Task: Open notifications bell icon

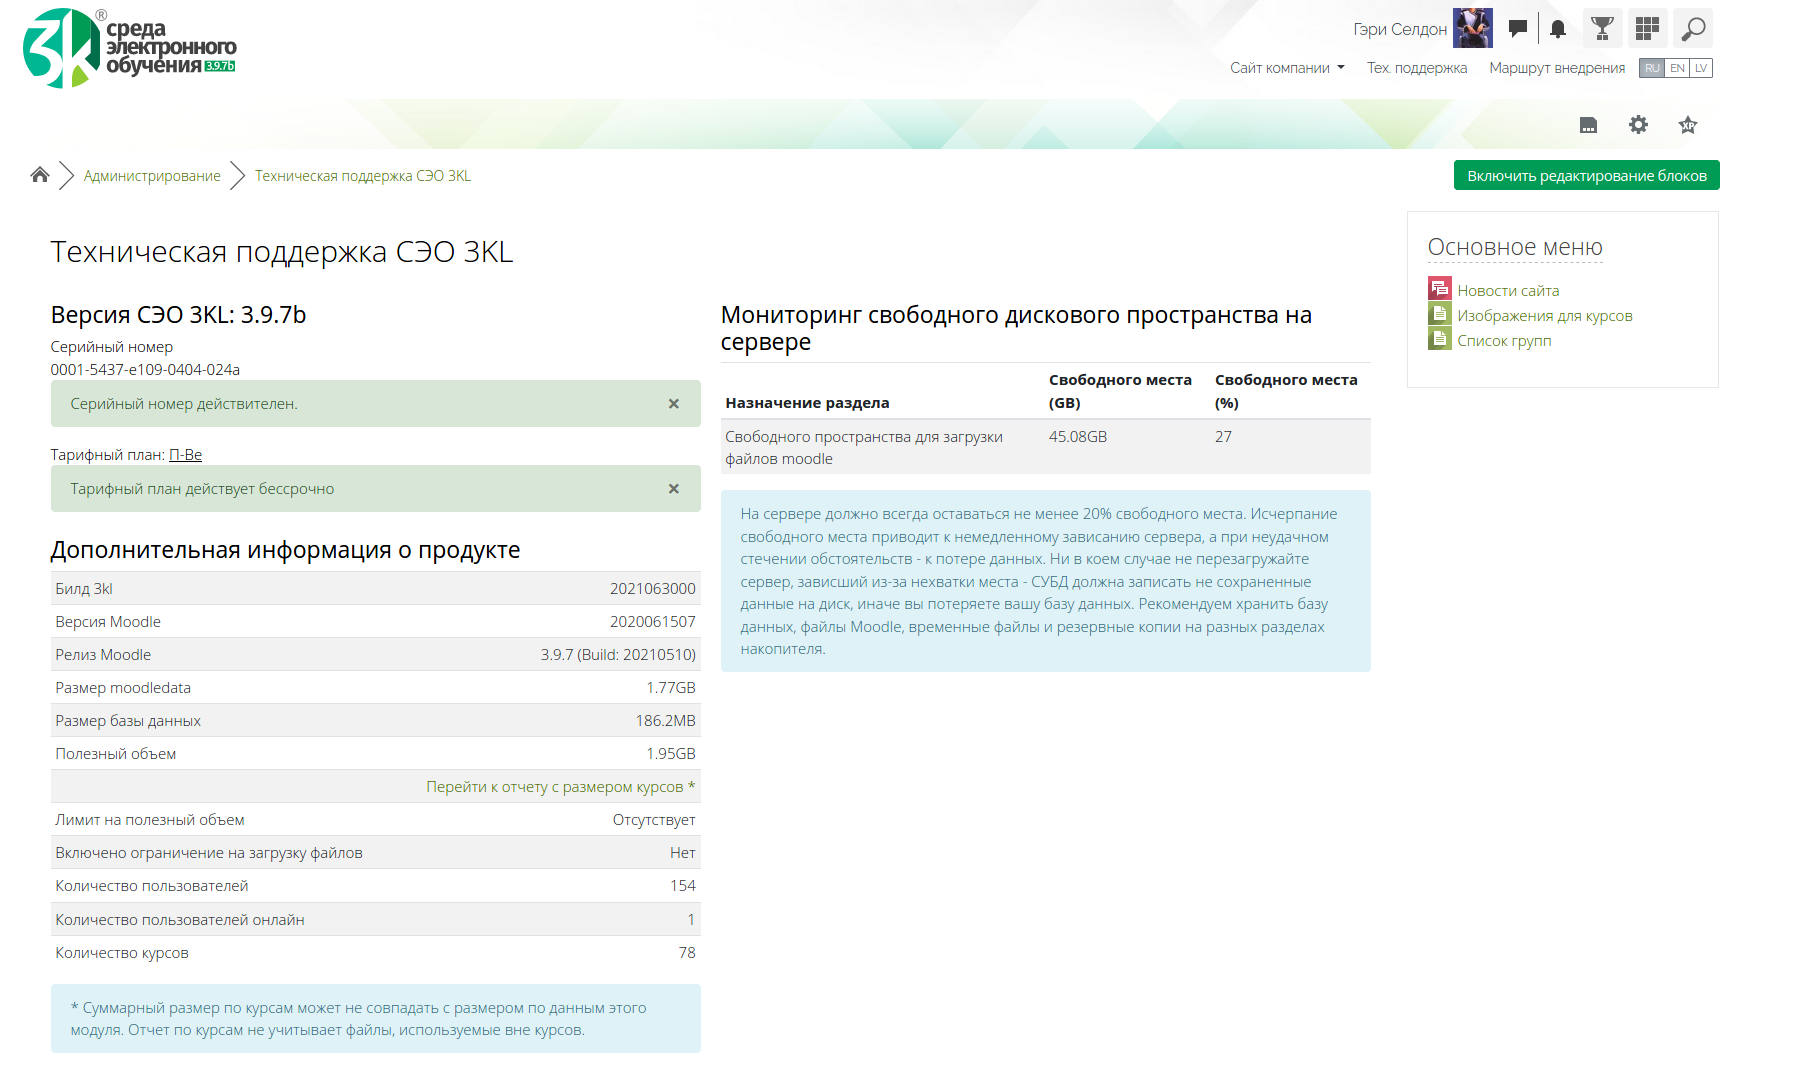Action: click(1558, 29)
